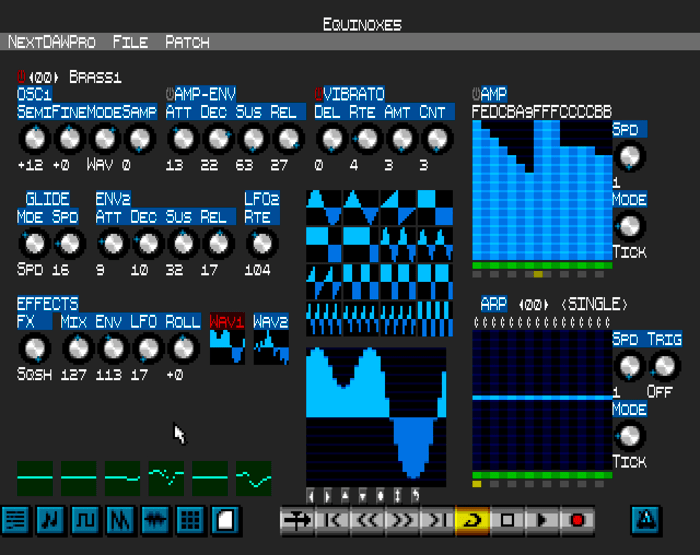
Task: Open the music note pattern editor icon
Action: pos(50,520)
